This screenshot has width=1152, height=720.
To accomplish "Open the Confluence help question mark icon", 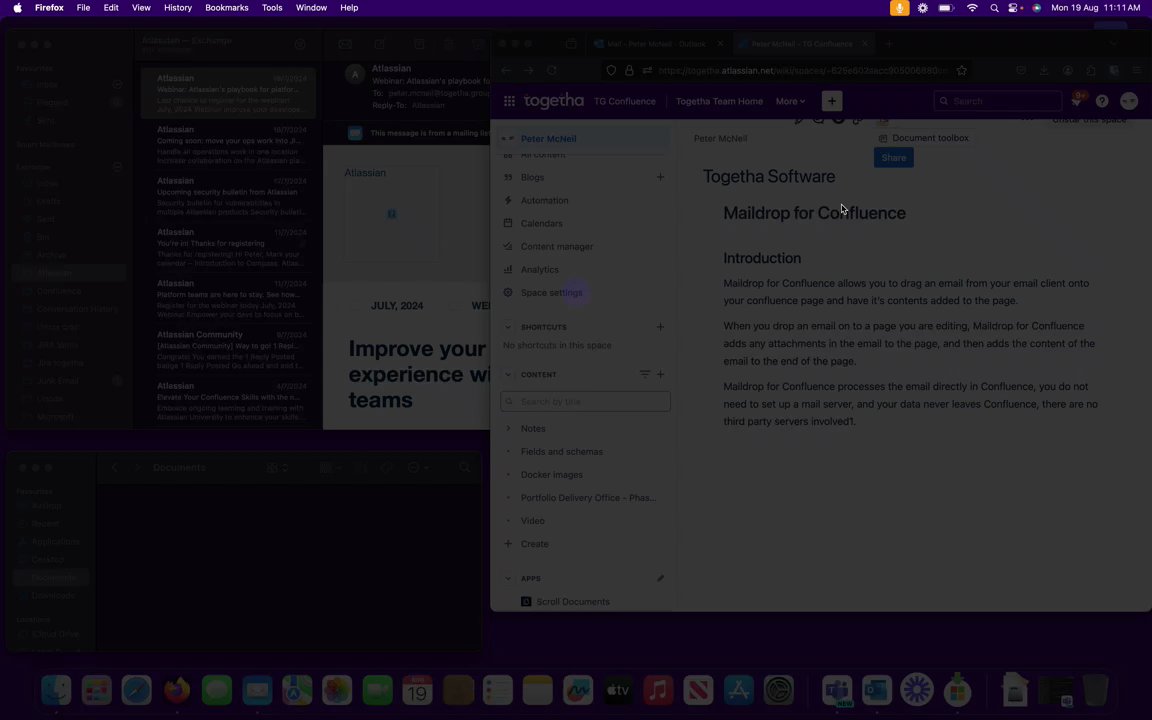I will [1102, 101].
